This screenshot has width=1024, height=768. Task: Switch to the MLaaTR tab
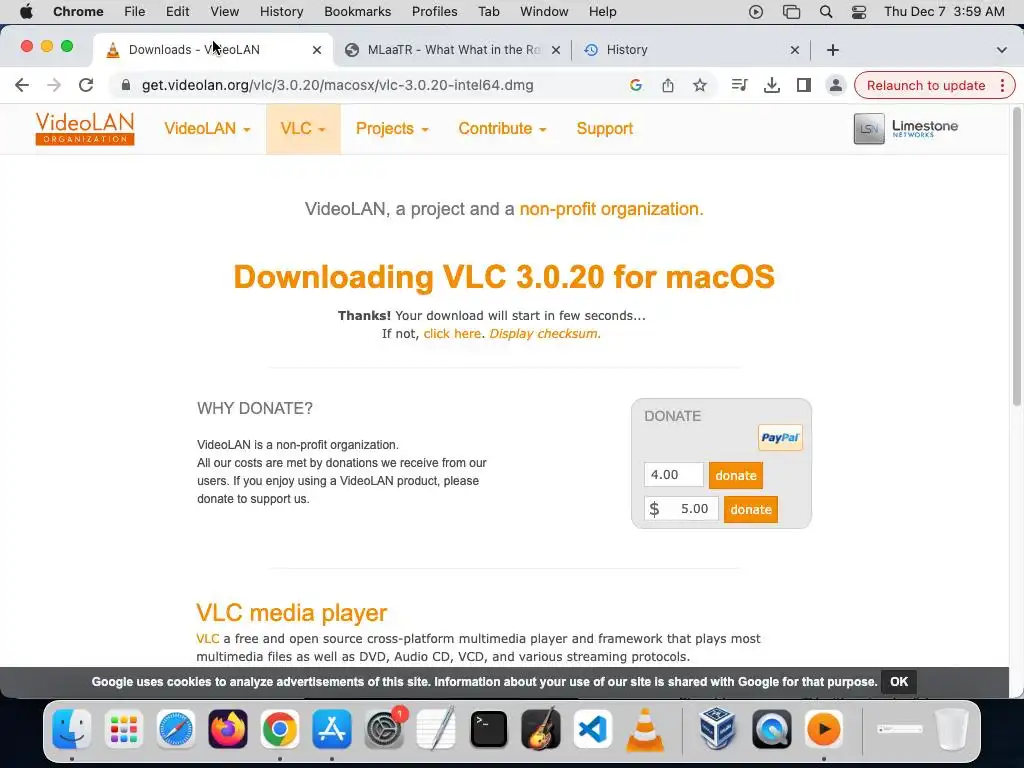453,50
